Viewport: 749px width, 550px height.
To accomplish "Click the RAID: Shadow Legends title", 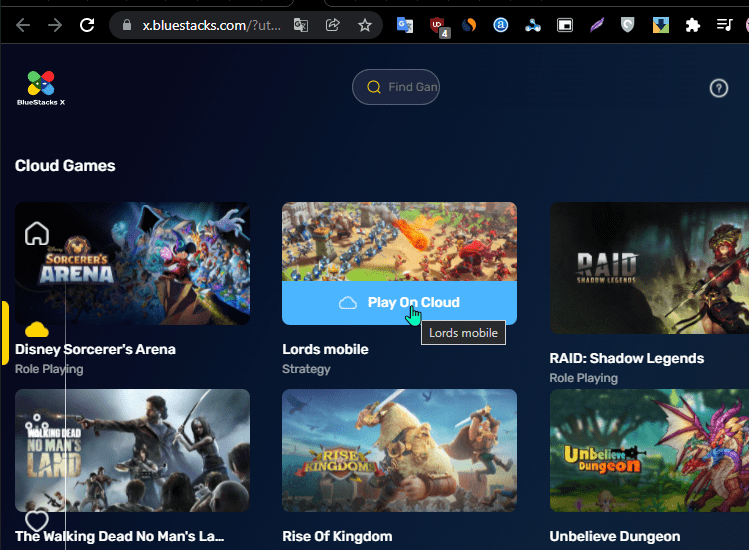I will [x=627, y=358].
